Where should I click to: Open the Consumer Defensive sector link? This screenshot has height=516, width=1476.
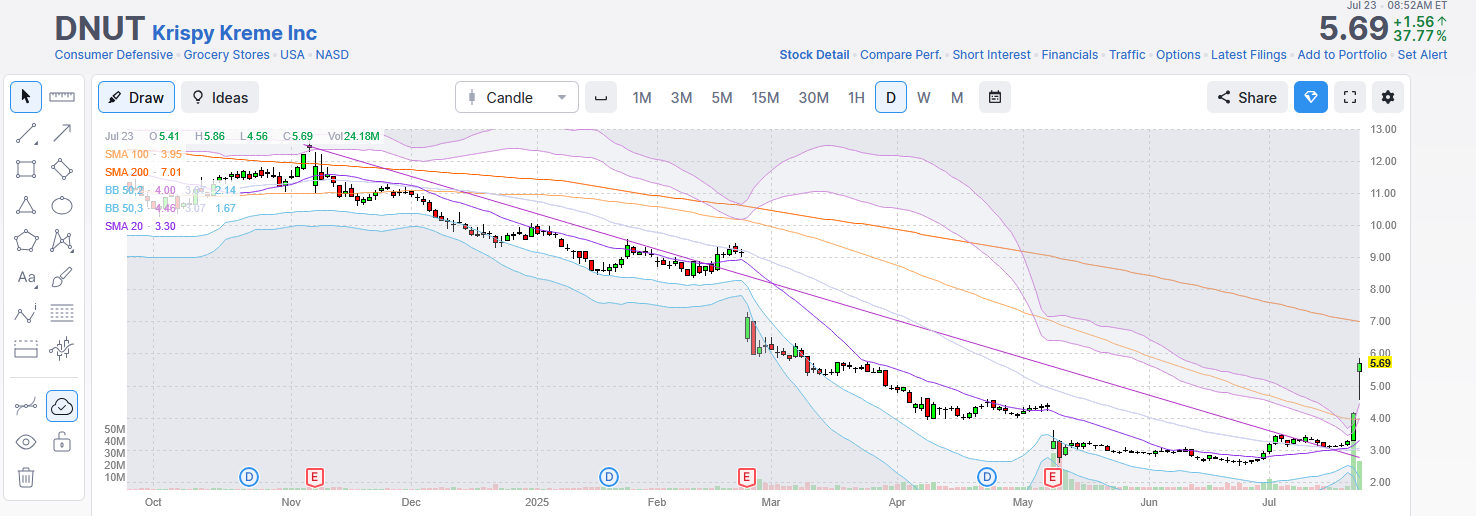pos(114,55)
